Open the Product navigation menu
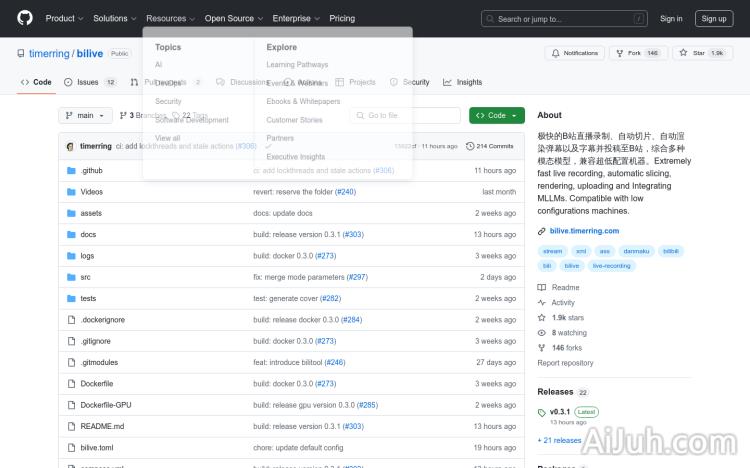This screenshot has height=468, width=750. [64, 18]
